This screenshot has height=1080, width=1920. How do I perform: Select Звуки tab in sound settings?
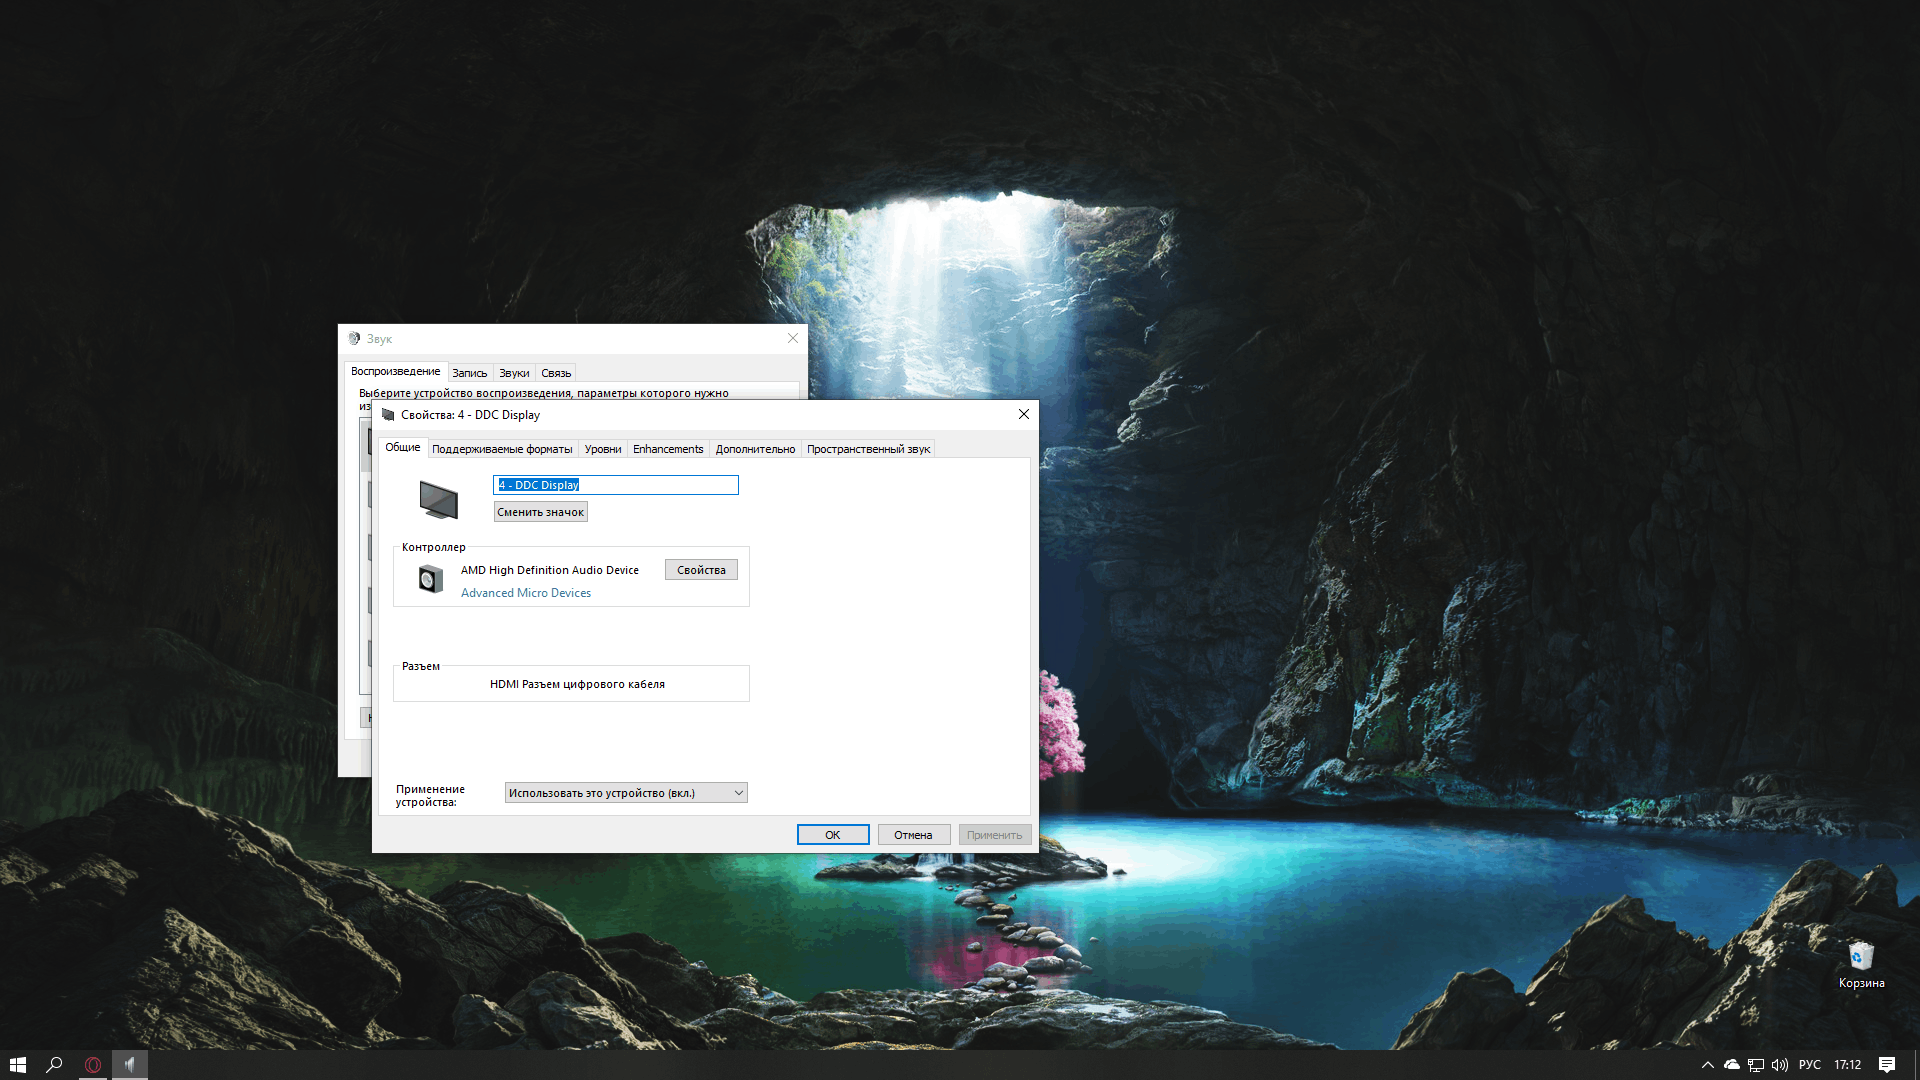point(513,372)
